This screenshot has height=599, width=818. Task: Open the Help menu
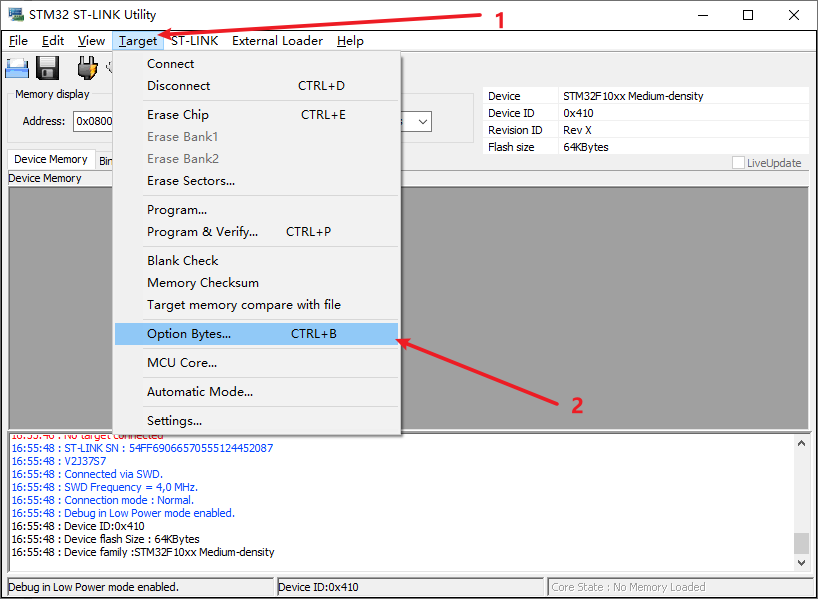[x=350, y=41]
